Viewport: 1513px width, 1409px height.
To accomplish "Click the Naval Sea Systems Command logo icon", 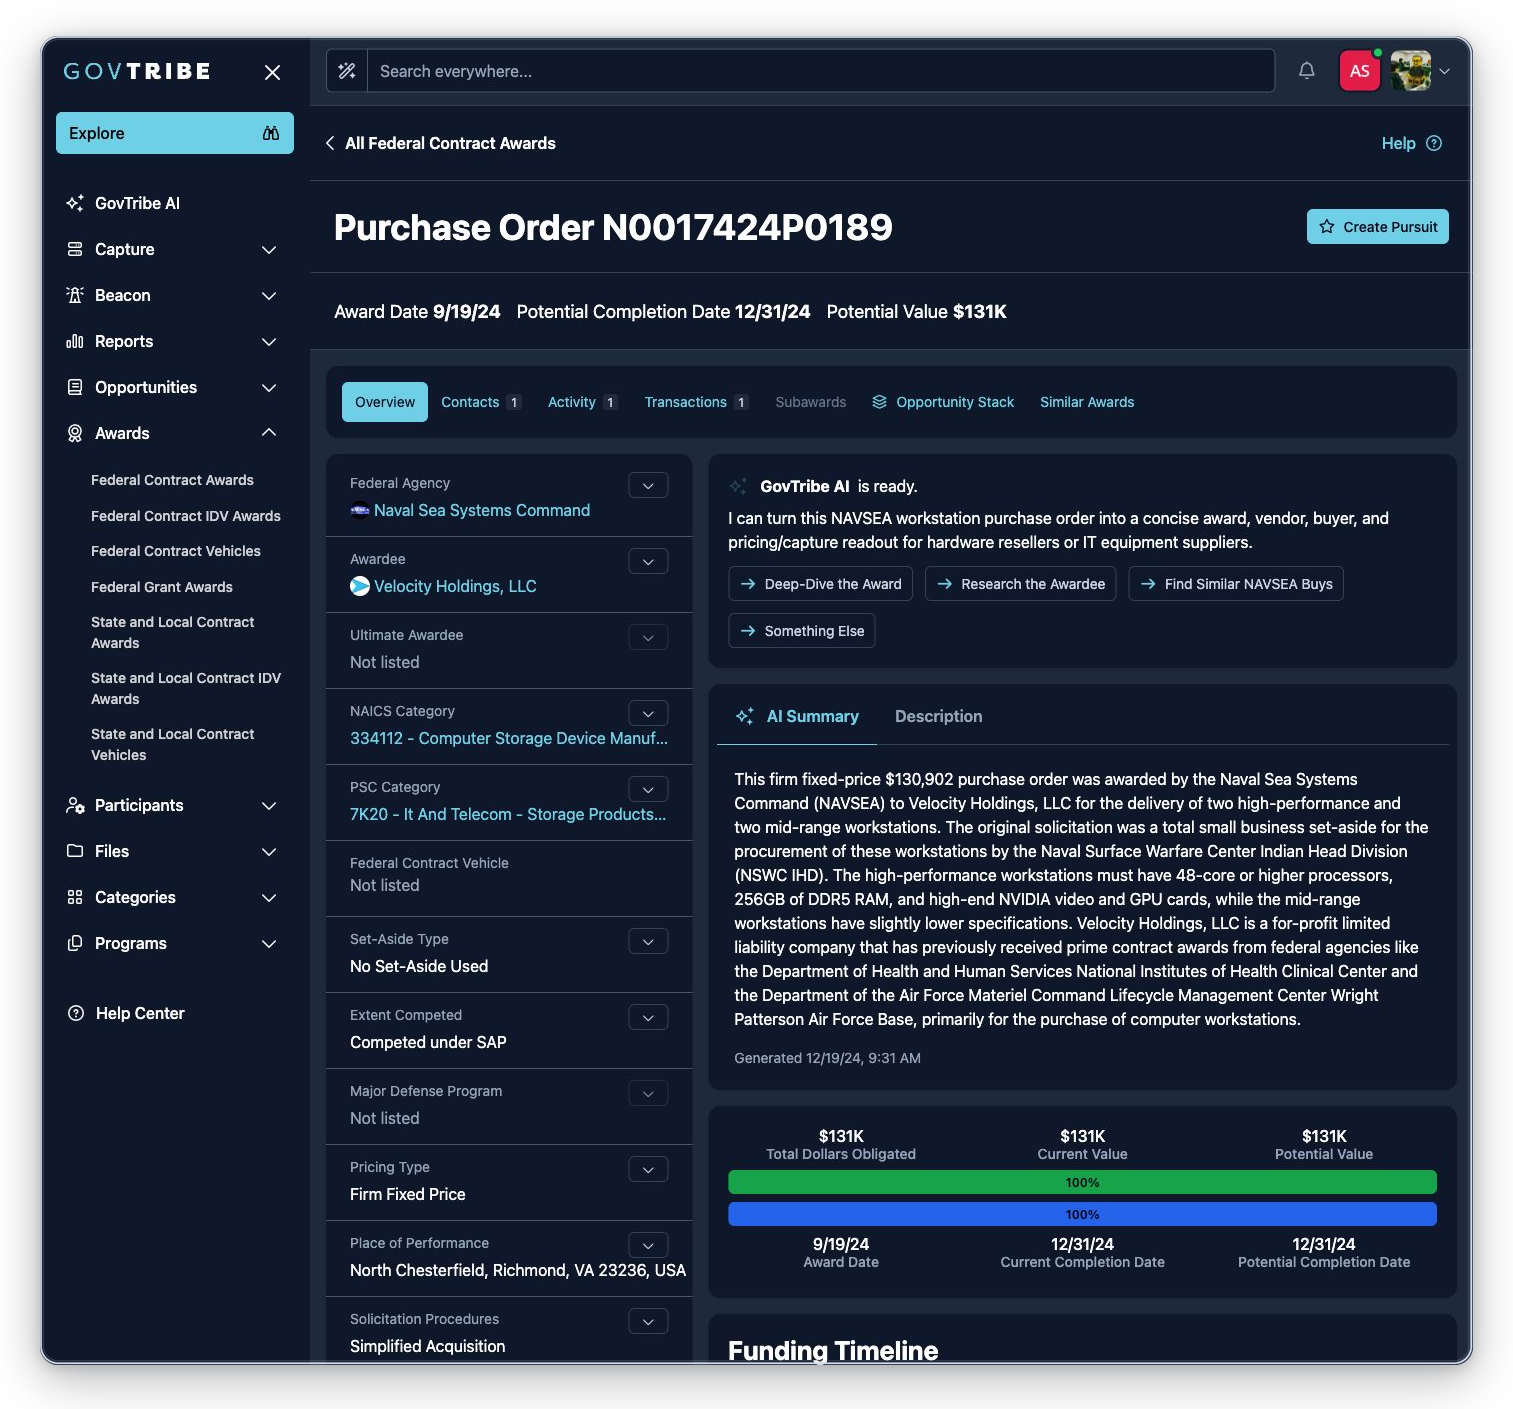I will (x=360, y=510).
